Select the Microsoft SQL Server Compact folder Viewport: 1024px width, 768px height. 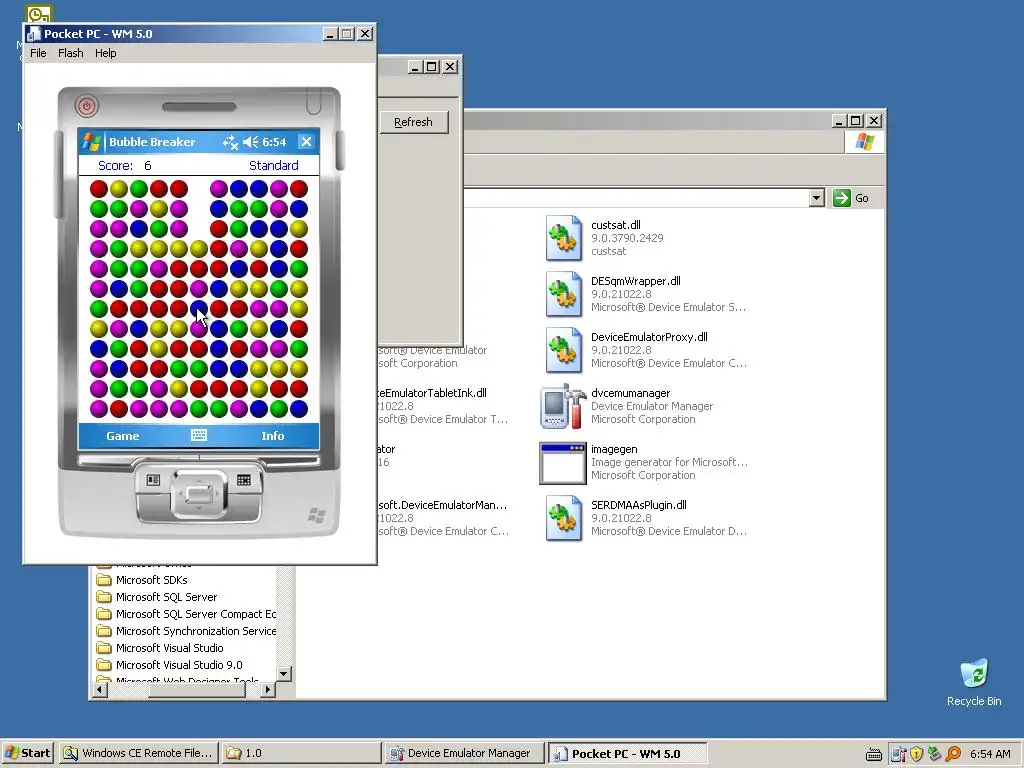pyautogui.click(x=186, y=614)
